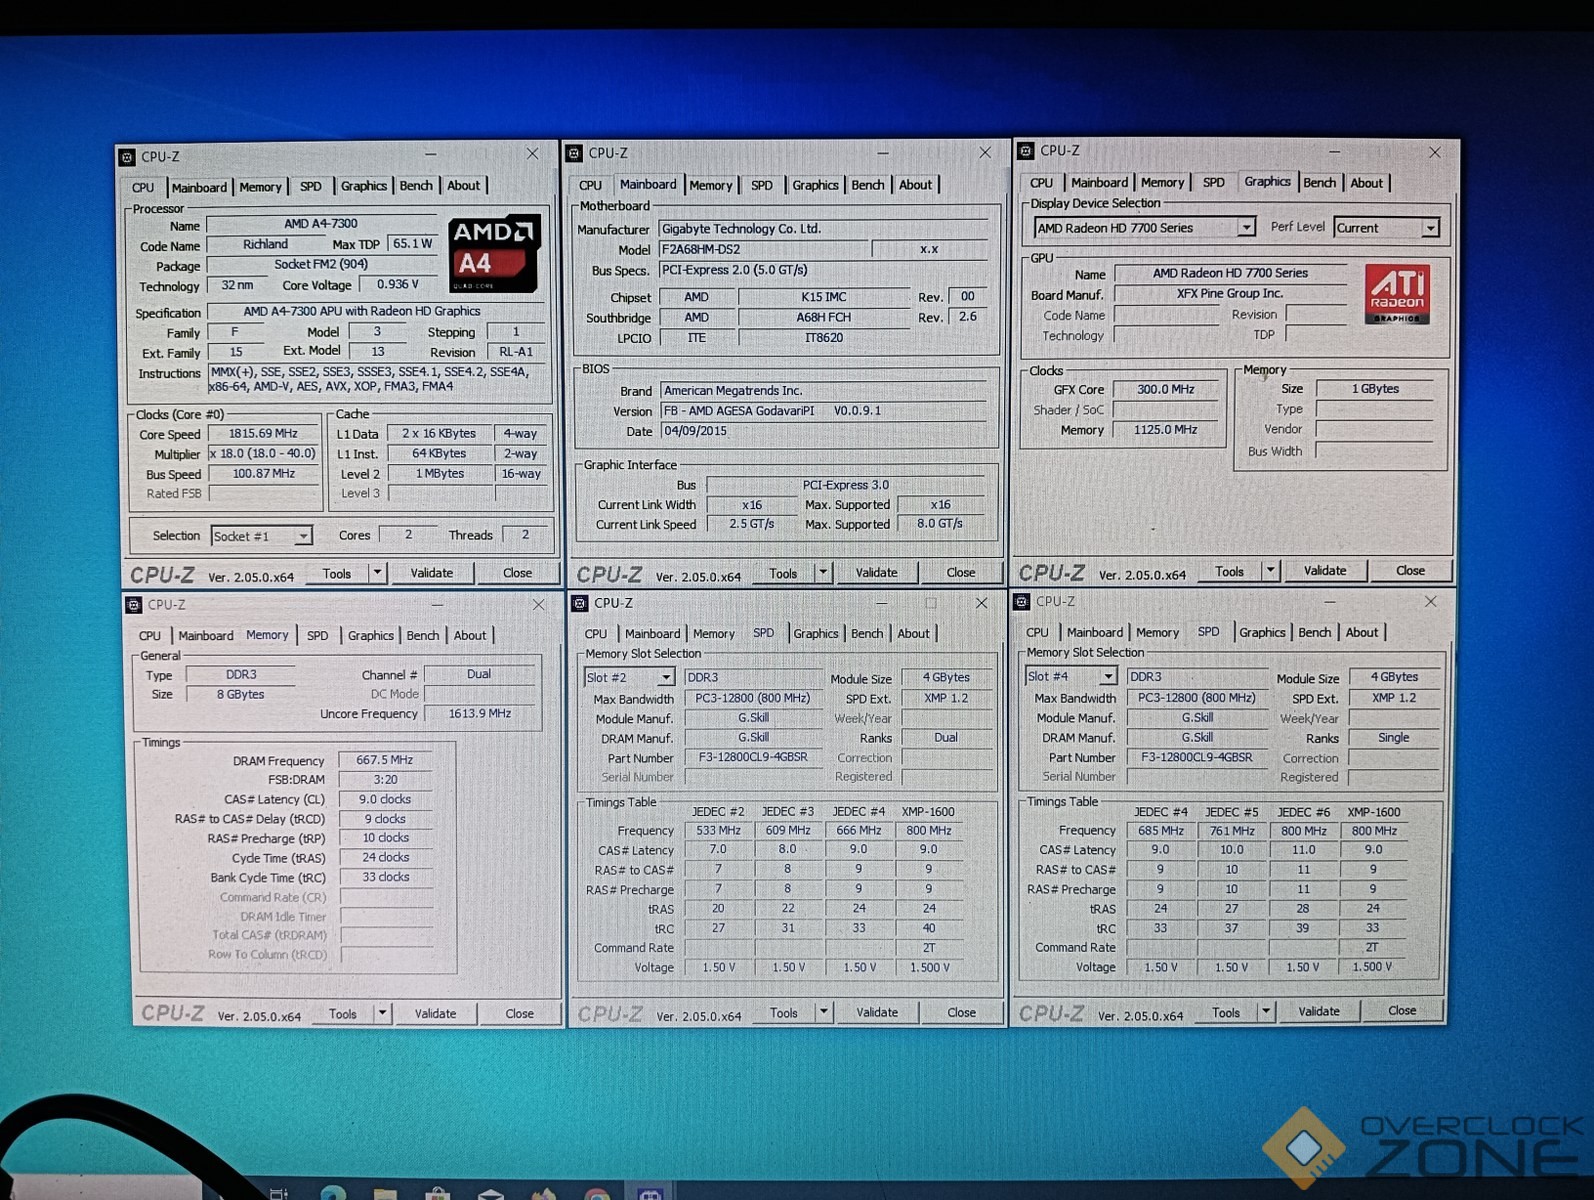Open the CPU-Z icon on the taskbar
Viewport: 1594px width, 1200px height.
coord(650,1192)
